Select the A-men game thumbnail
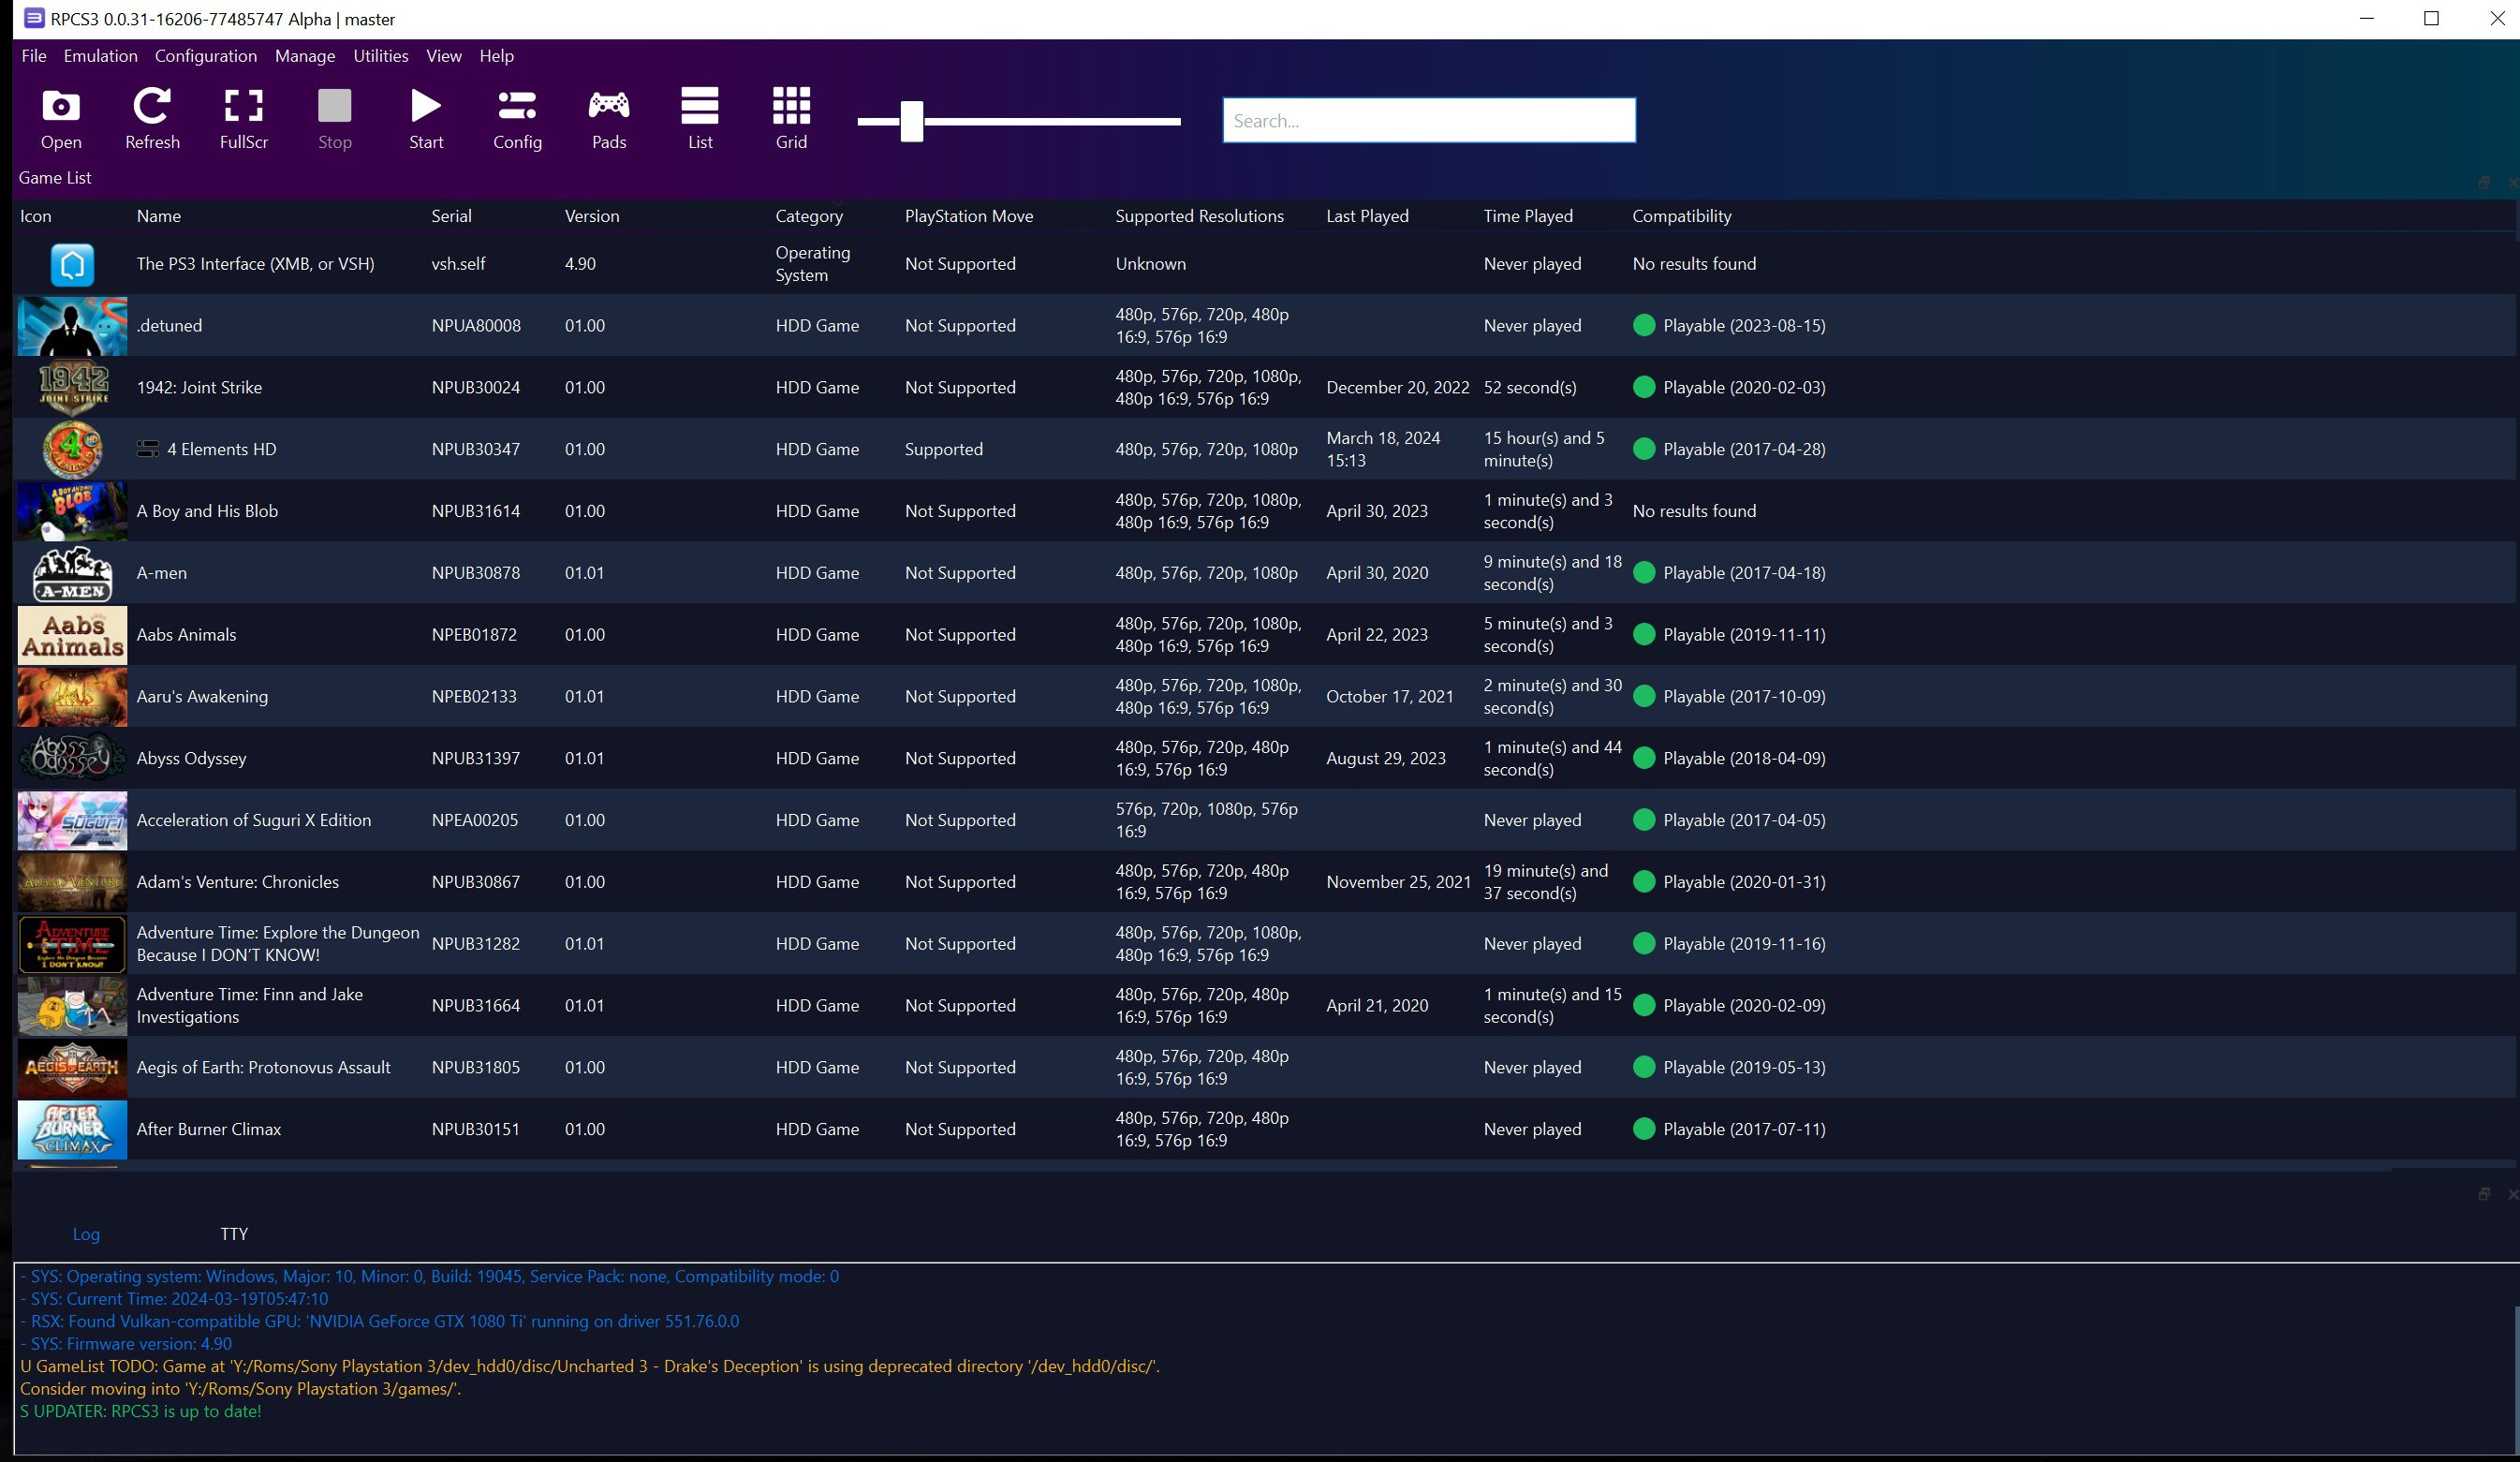This screenshot has width=2520, height=1462. [x=72, y=573]
